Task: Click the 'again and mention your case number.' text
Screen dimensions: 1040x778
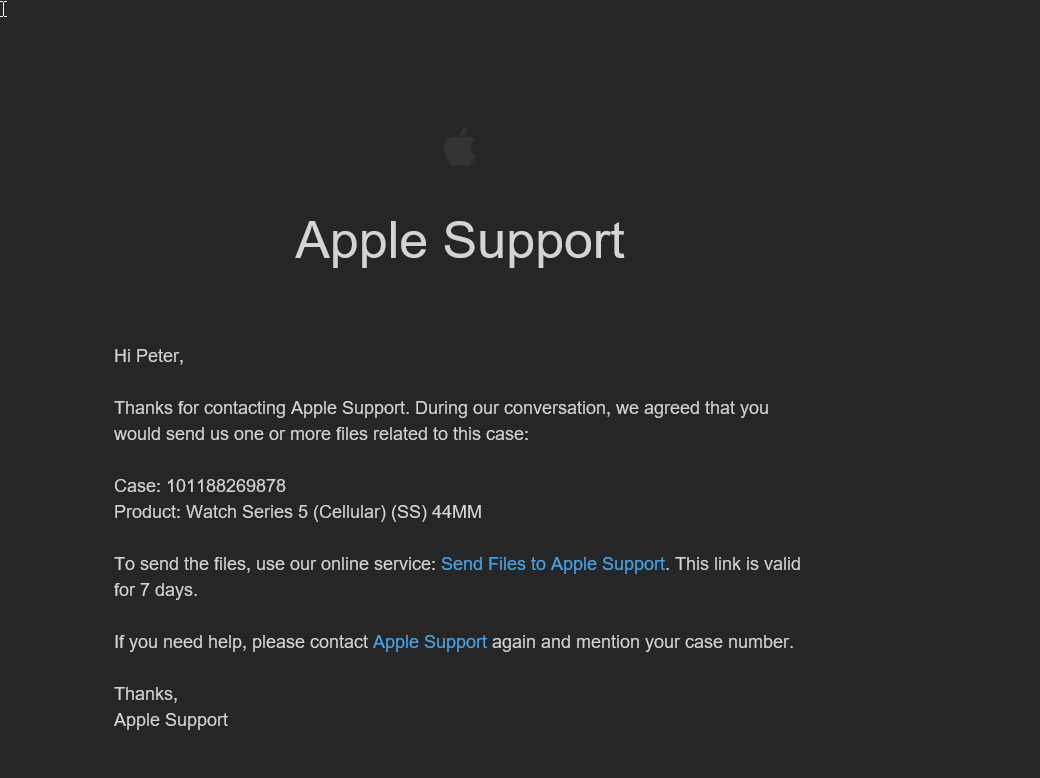Action: pyautogui.click(x=643, y=642)
